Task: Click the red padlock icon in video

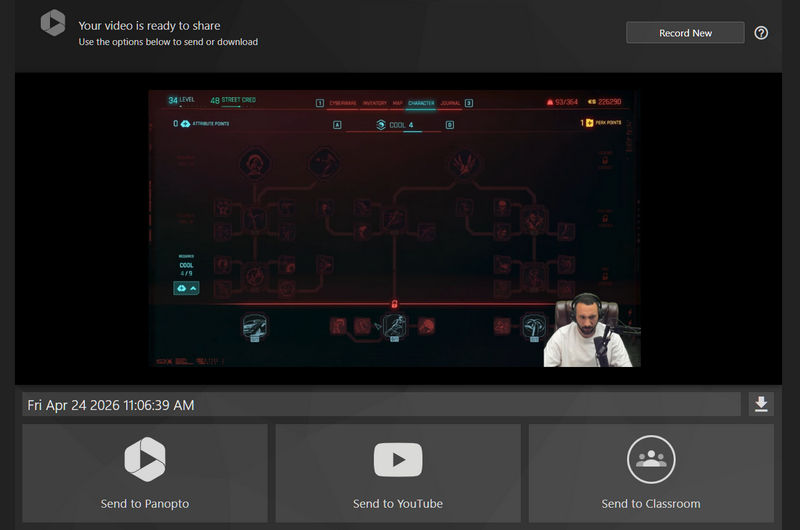Action: [394, 303]
